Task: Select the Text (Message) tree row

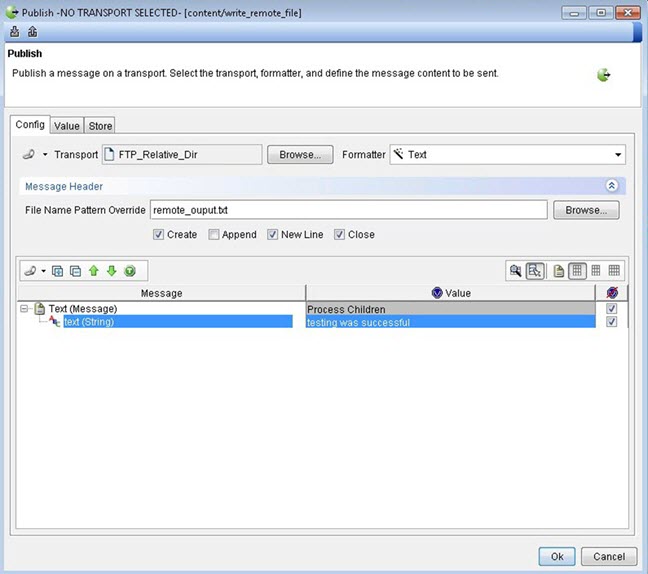Action: pos(83,309)
